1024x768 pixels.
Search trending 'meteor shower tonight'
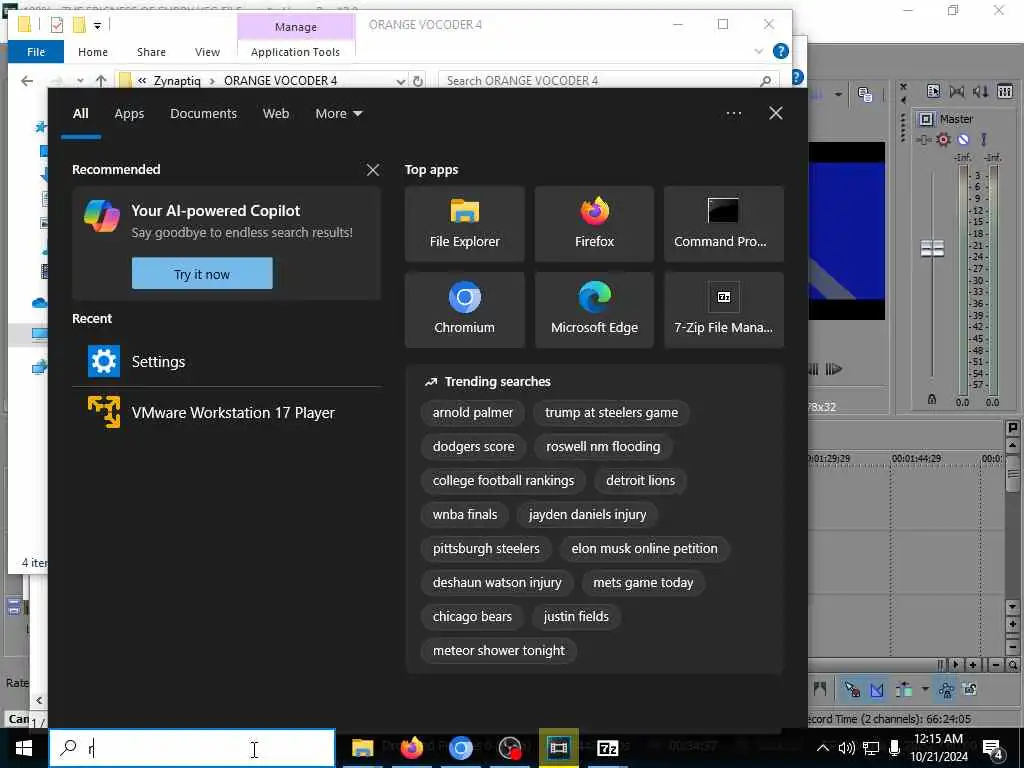pos(498,650)
